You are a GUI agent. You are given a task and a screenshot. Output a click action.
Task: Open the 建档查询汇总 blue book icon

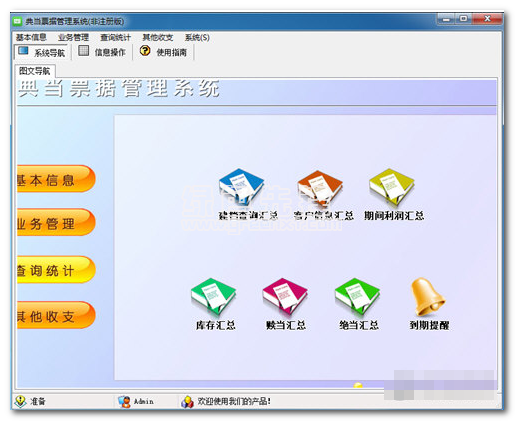pyautogui.click(x=241, y=187)
